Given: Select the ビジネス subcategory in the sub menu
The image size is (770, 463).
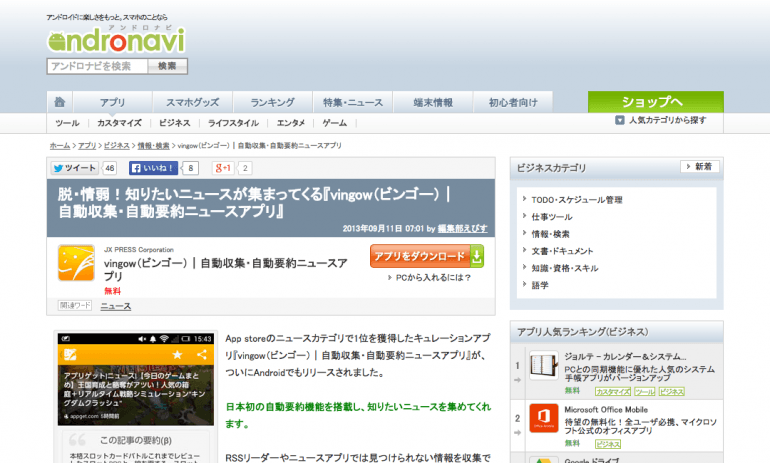Looking at the screenshot, I should coord(174,123).
